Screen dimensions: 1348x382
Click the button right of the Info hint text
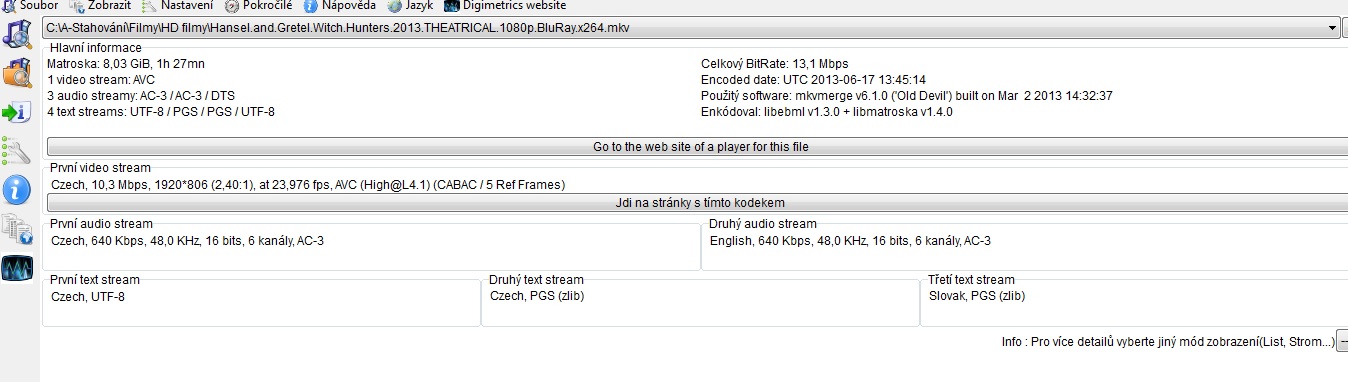coord(1343,342)
